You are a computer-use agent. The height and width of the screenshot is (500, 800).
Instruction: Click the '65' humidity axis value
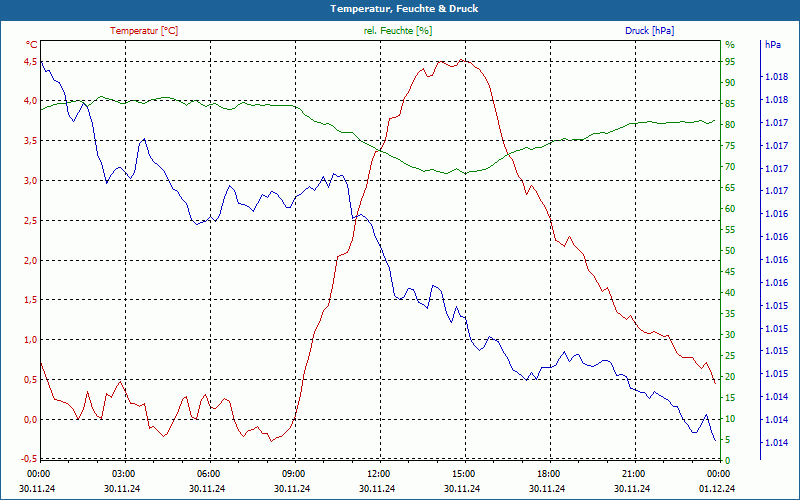tap(730, 188)
